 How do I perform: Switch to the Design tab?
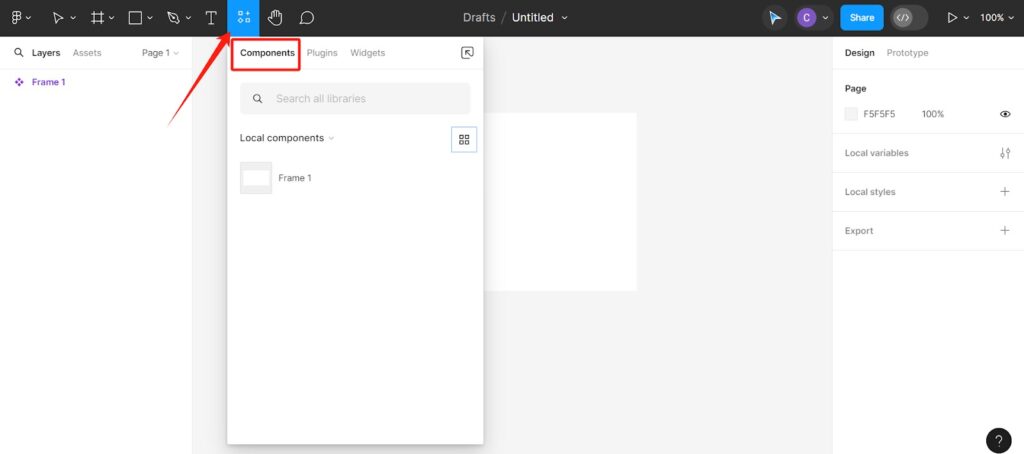click(x=859, y=53)
